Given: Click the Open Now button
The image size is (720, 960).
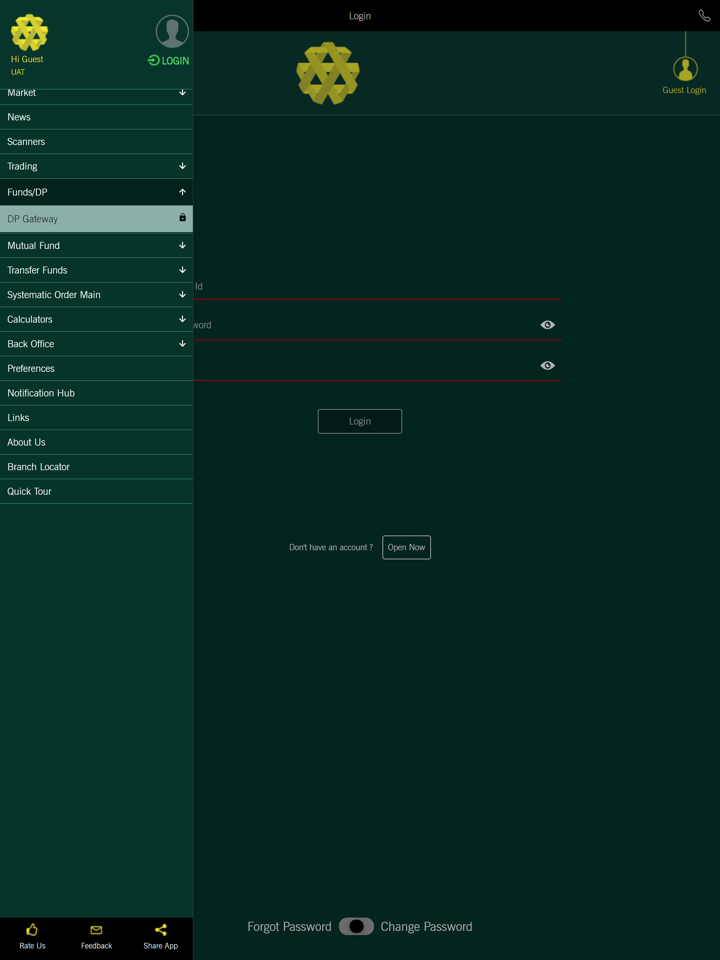Looking at the screenshot, I should pyautogui.click(x=406, y=547).
